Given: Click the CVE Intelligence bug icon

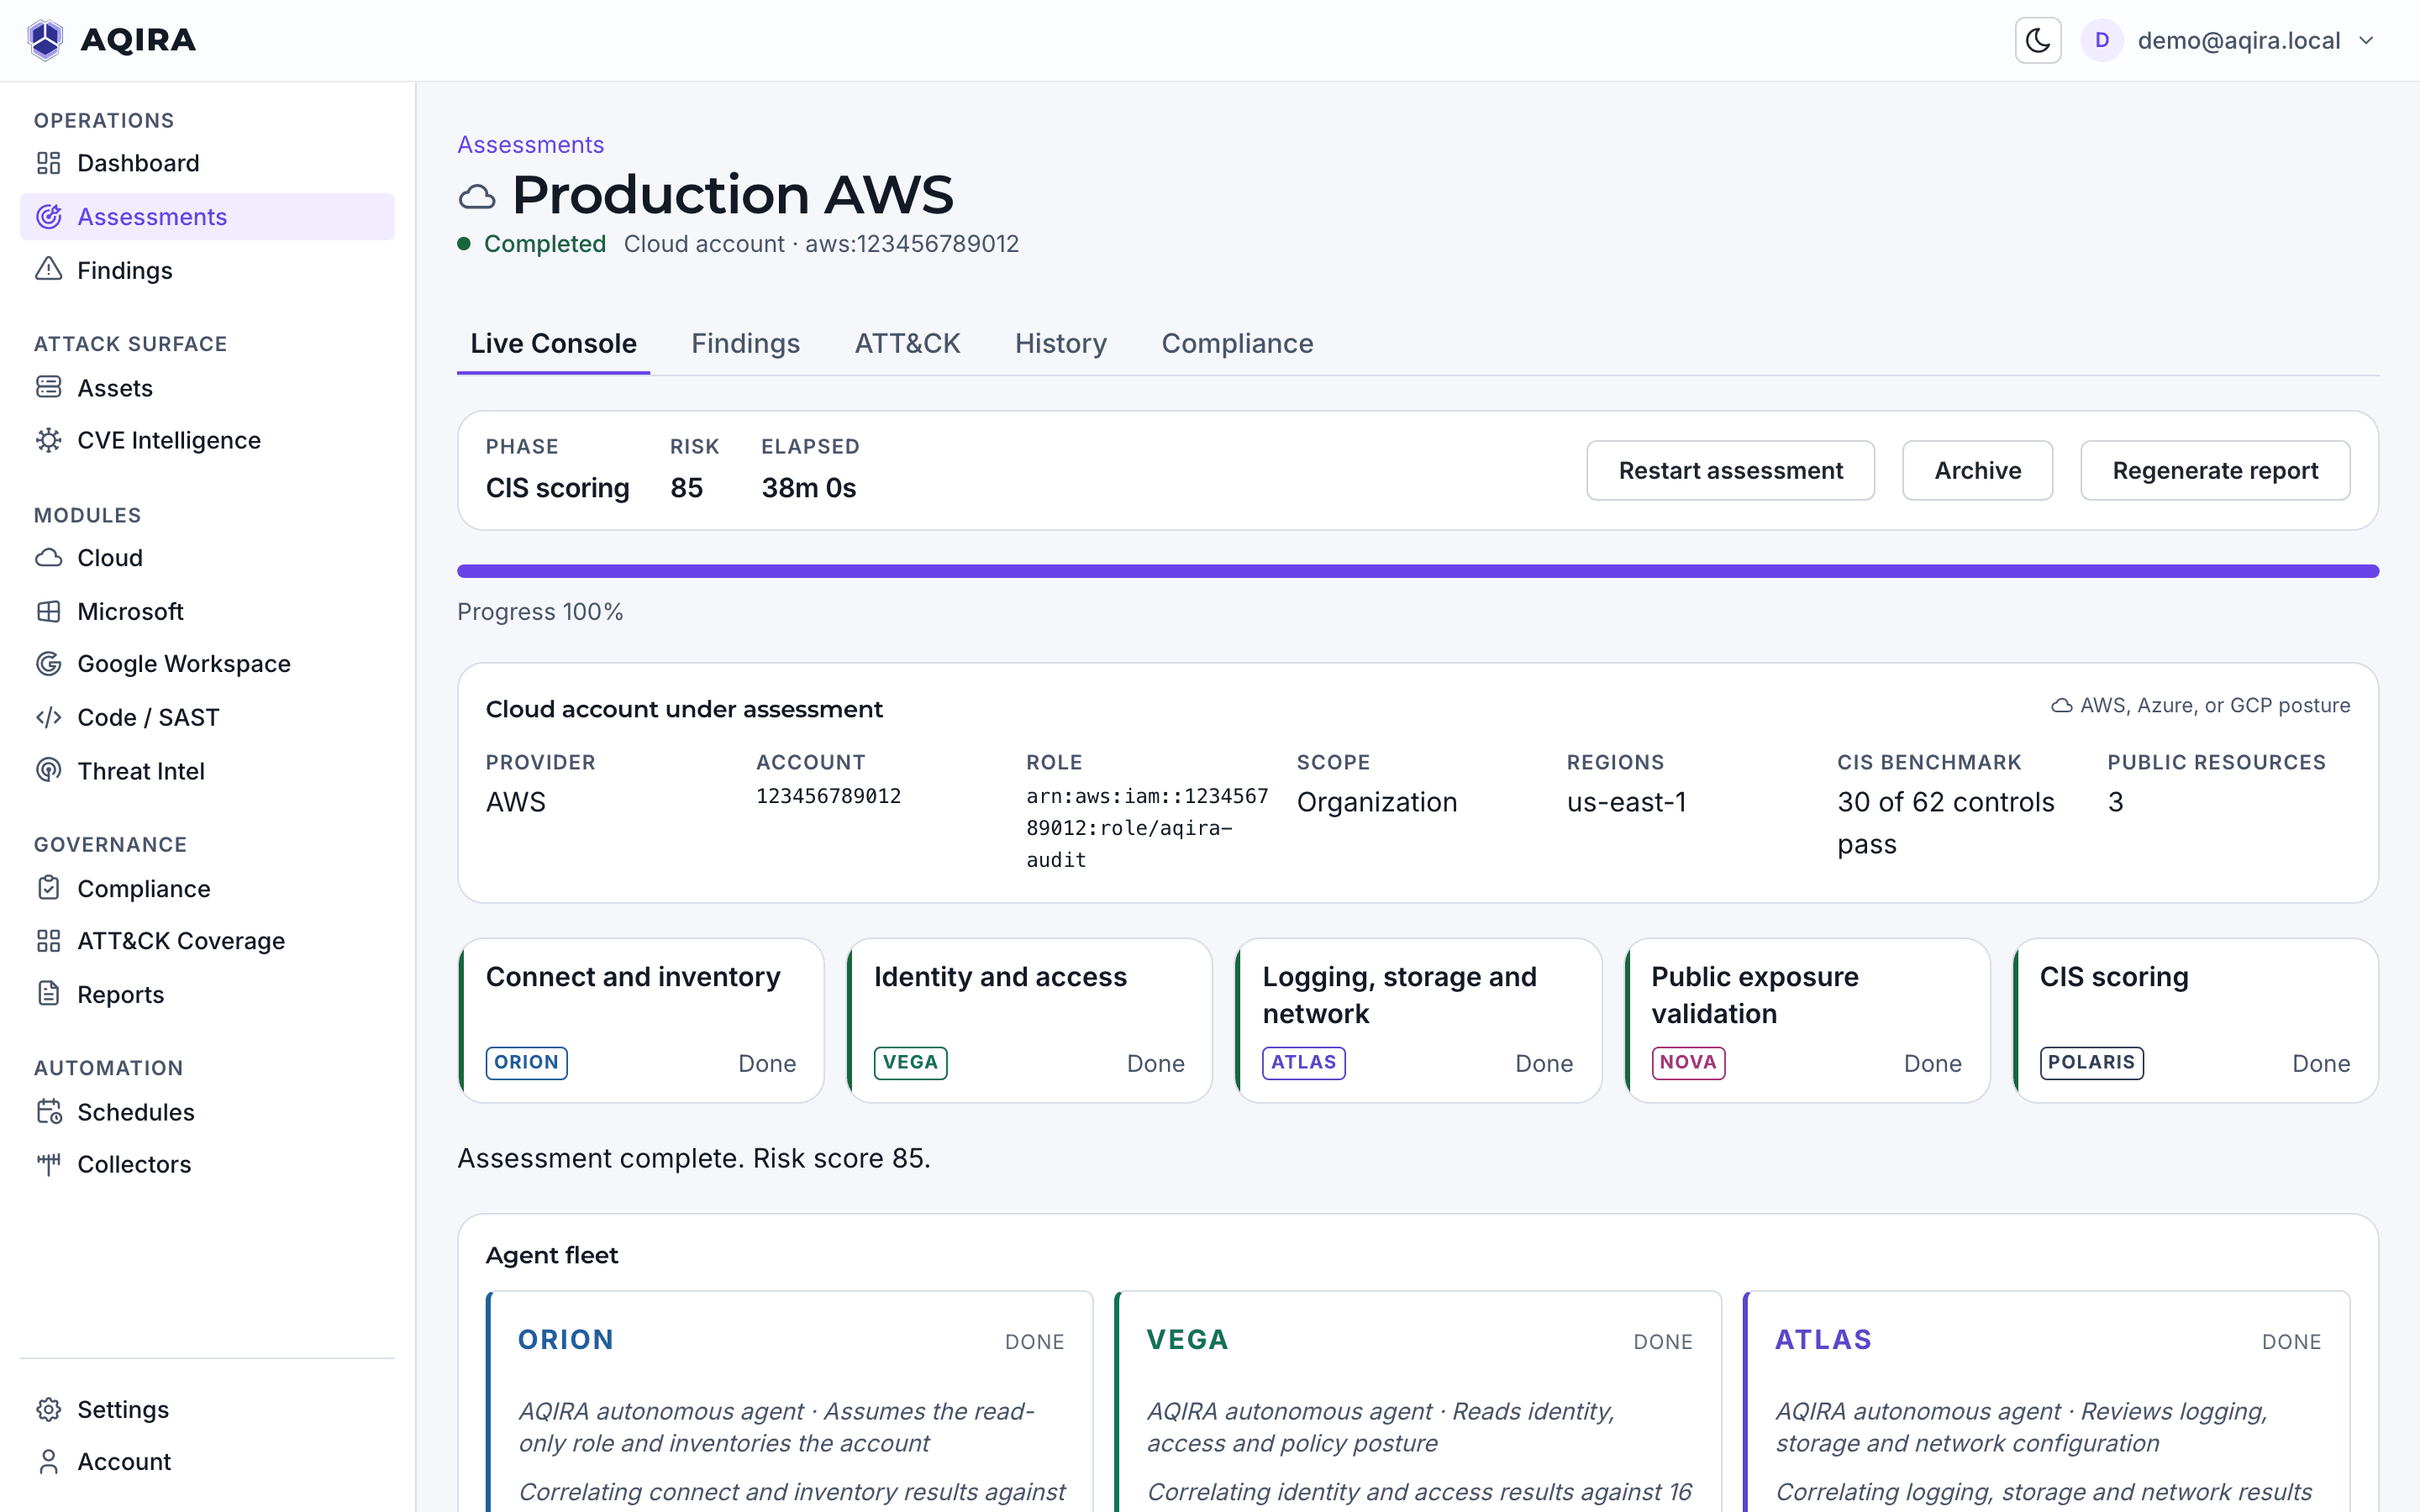Looking at the screenshot, I should click(49, 440).
